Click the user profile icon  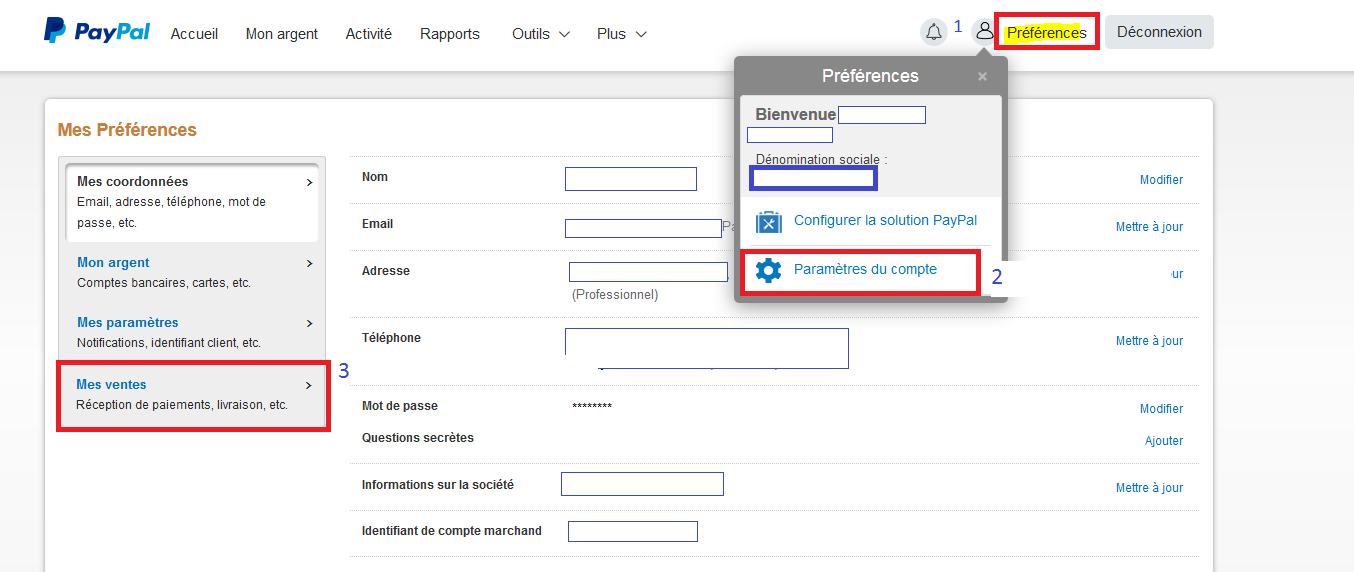[984, 32]
